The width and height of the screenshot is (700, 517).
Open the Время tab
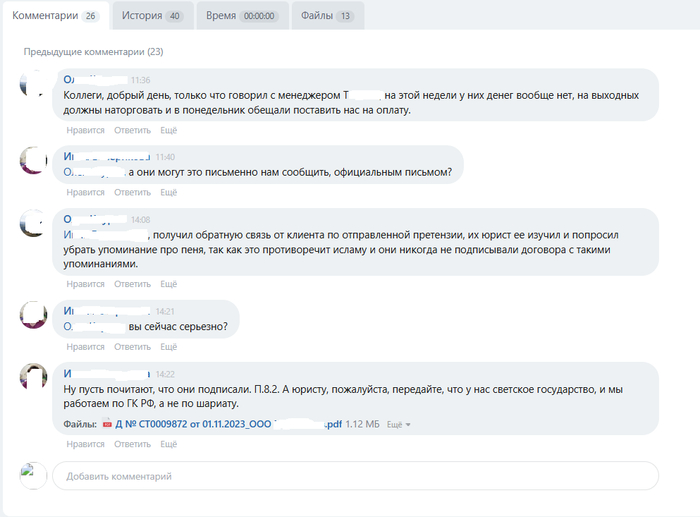click(240, 16)
